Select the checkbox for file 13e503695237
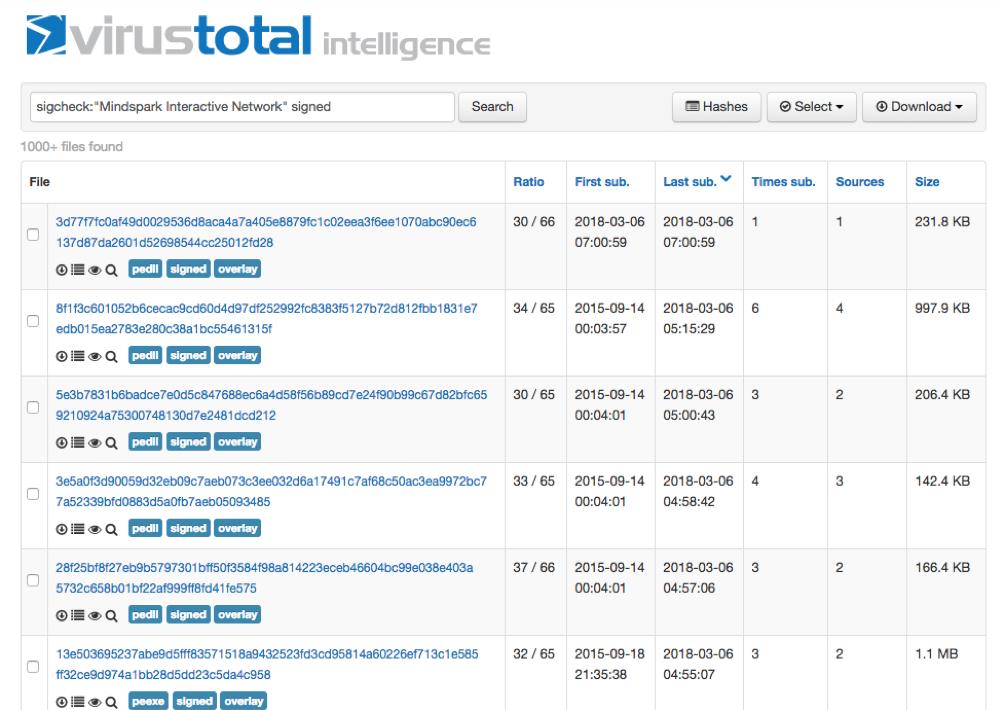 33,667
